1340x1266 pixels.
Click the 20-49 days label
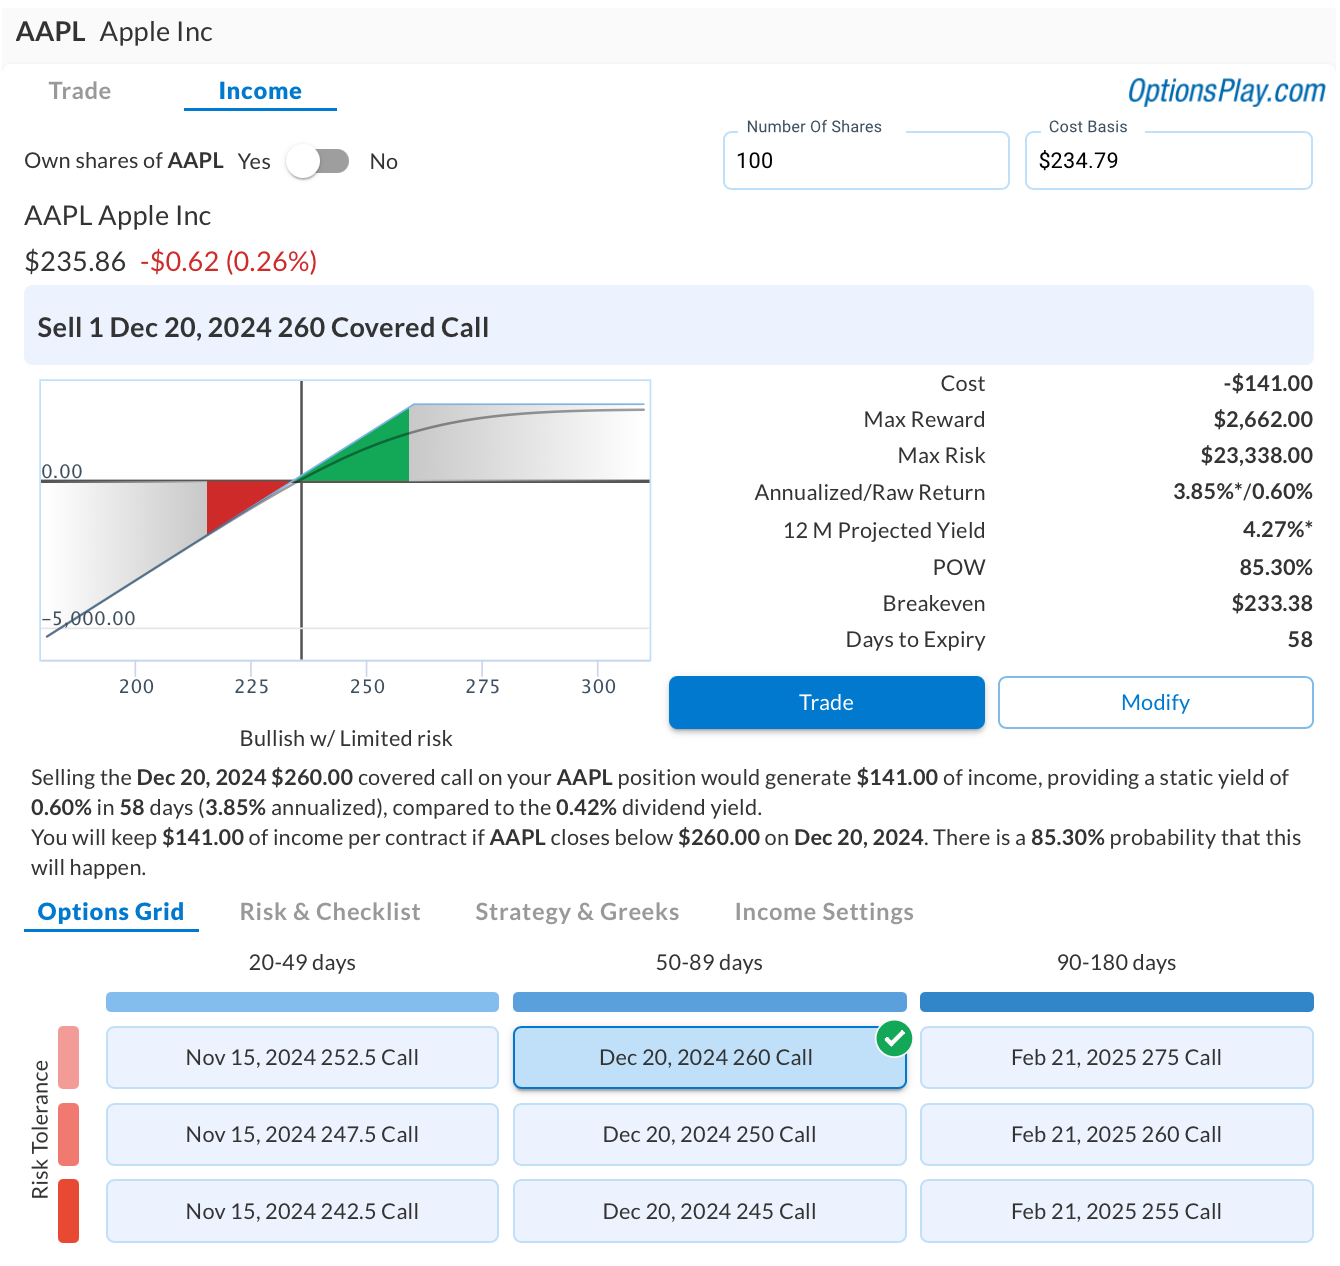pos(302,962)
